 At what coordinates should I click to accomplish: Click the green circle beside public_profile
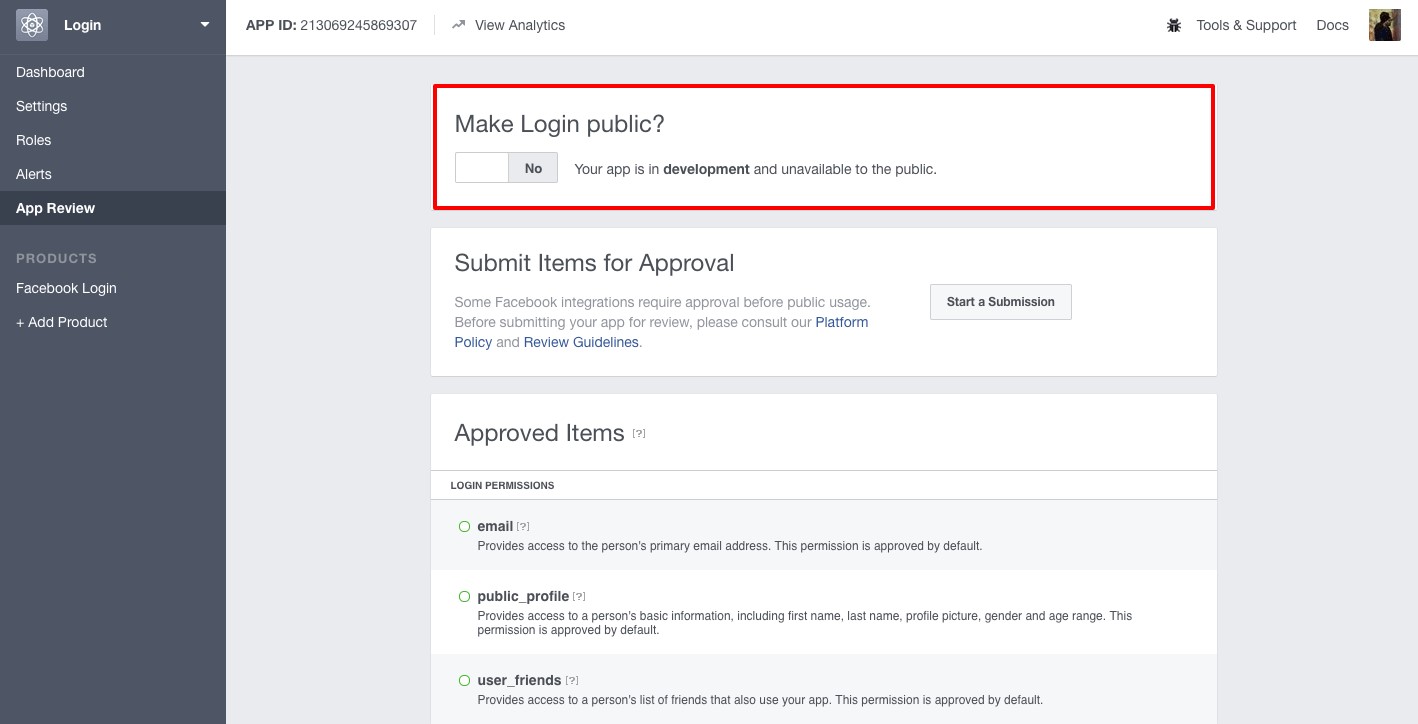464,596
